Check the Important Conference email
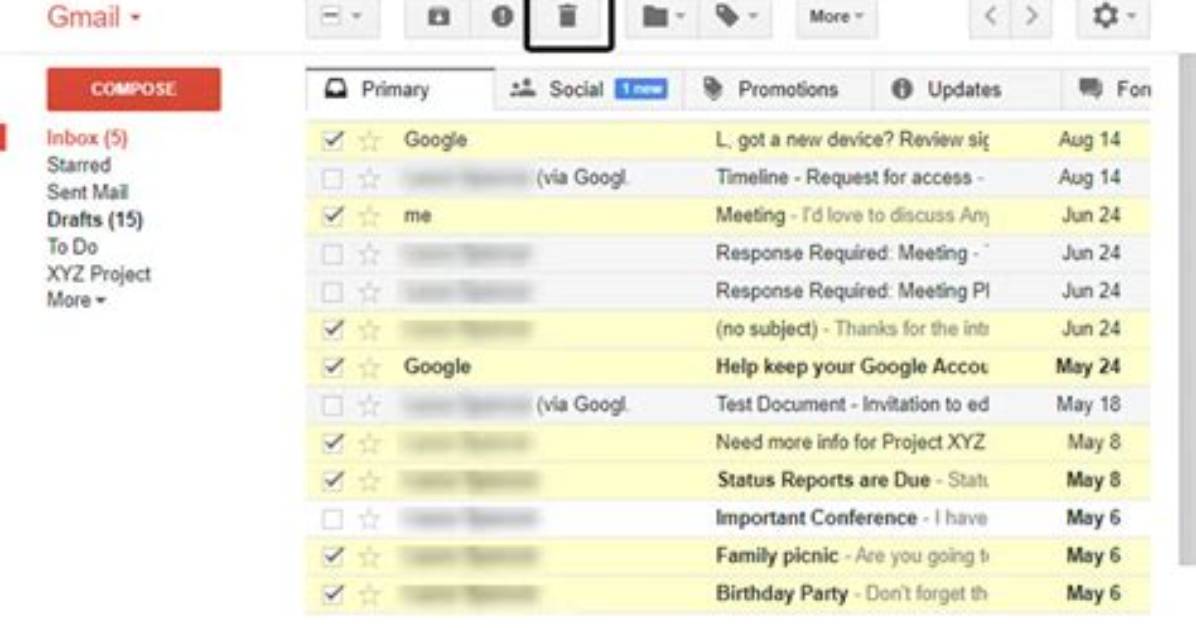 coord(333,519)
